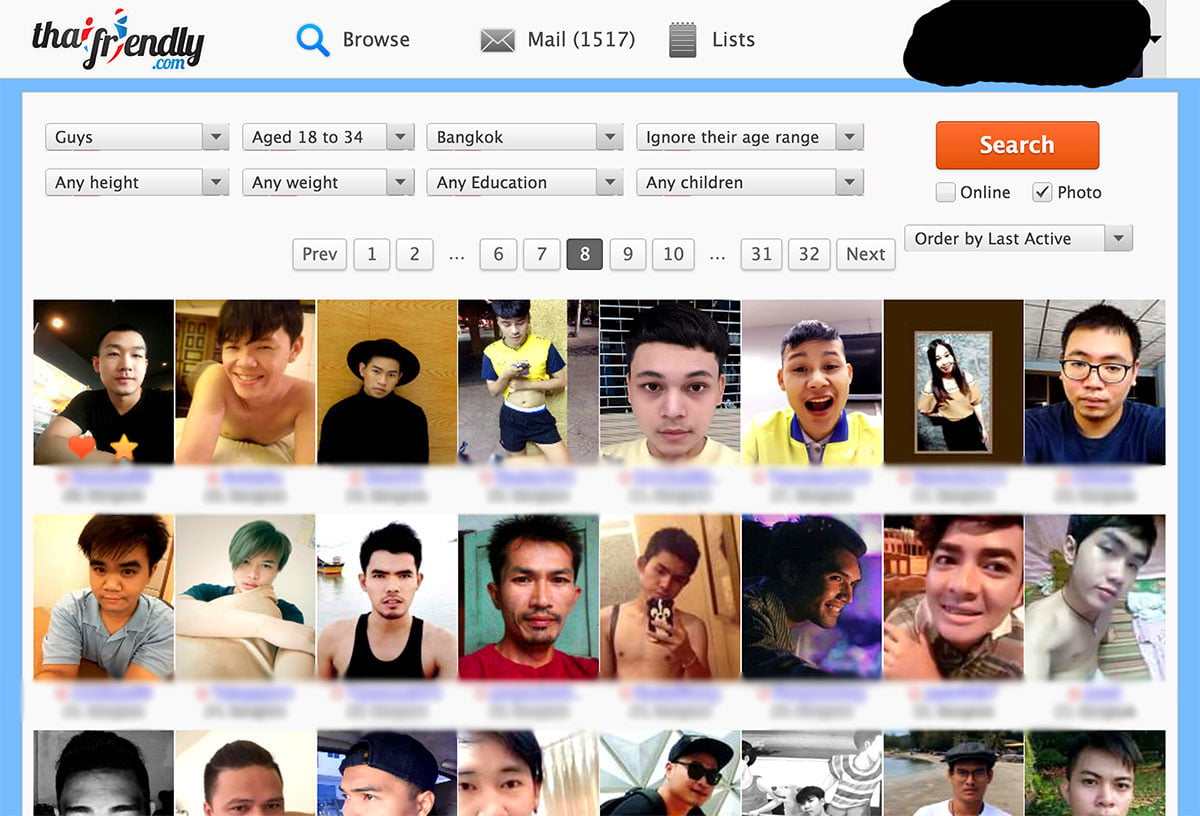Open Lists via the notepad icon
The image size is (1200, 816).
click(682, 40)
